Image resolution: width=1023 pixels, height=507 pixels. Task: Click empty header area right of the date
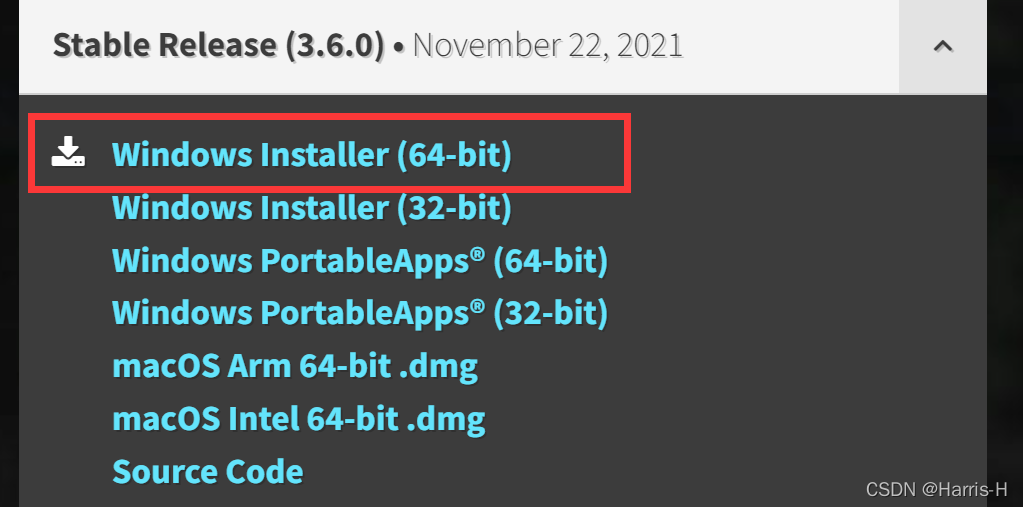click(x=789, y=46)
